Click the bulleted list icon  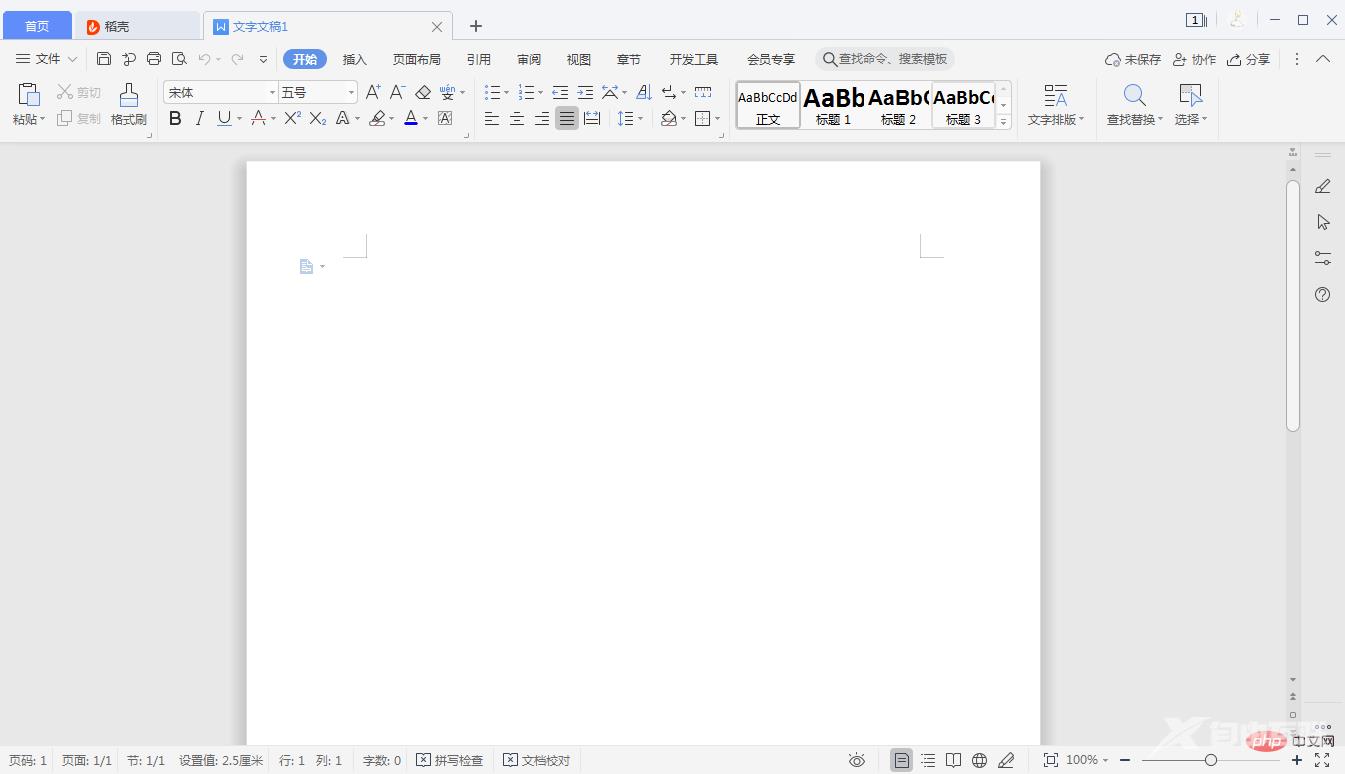(x=492, y=92)
